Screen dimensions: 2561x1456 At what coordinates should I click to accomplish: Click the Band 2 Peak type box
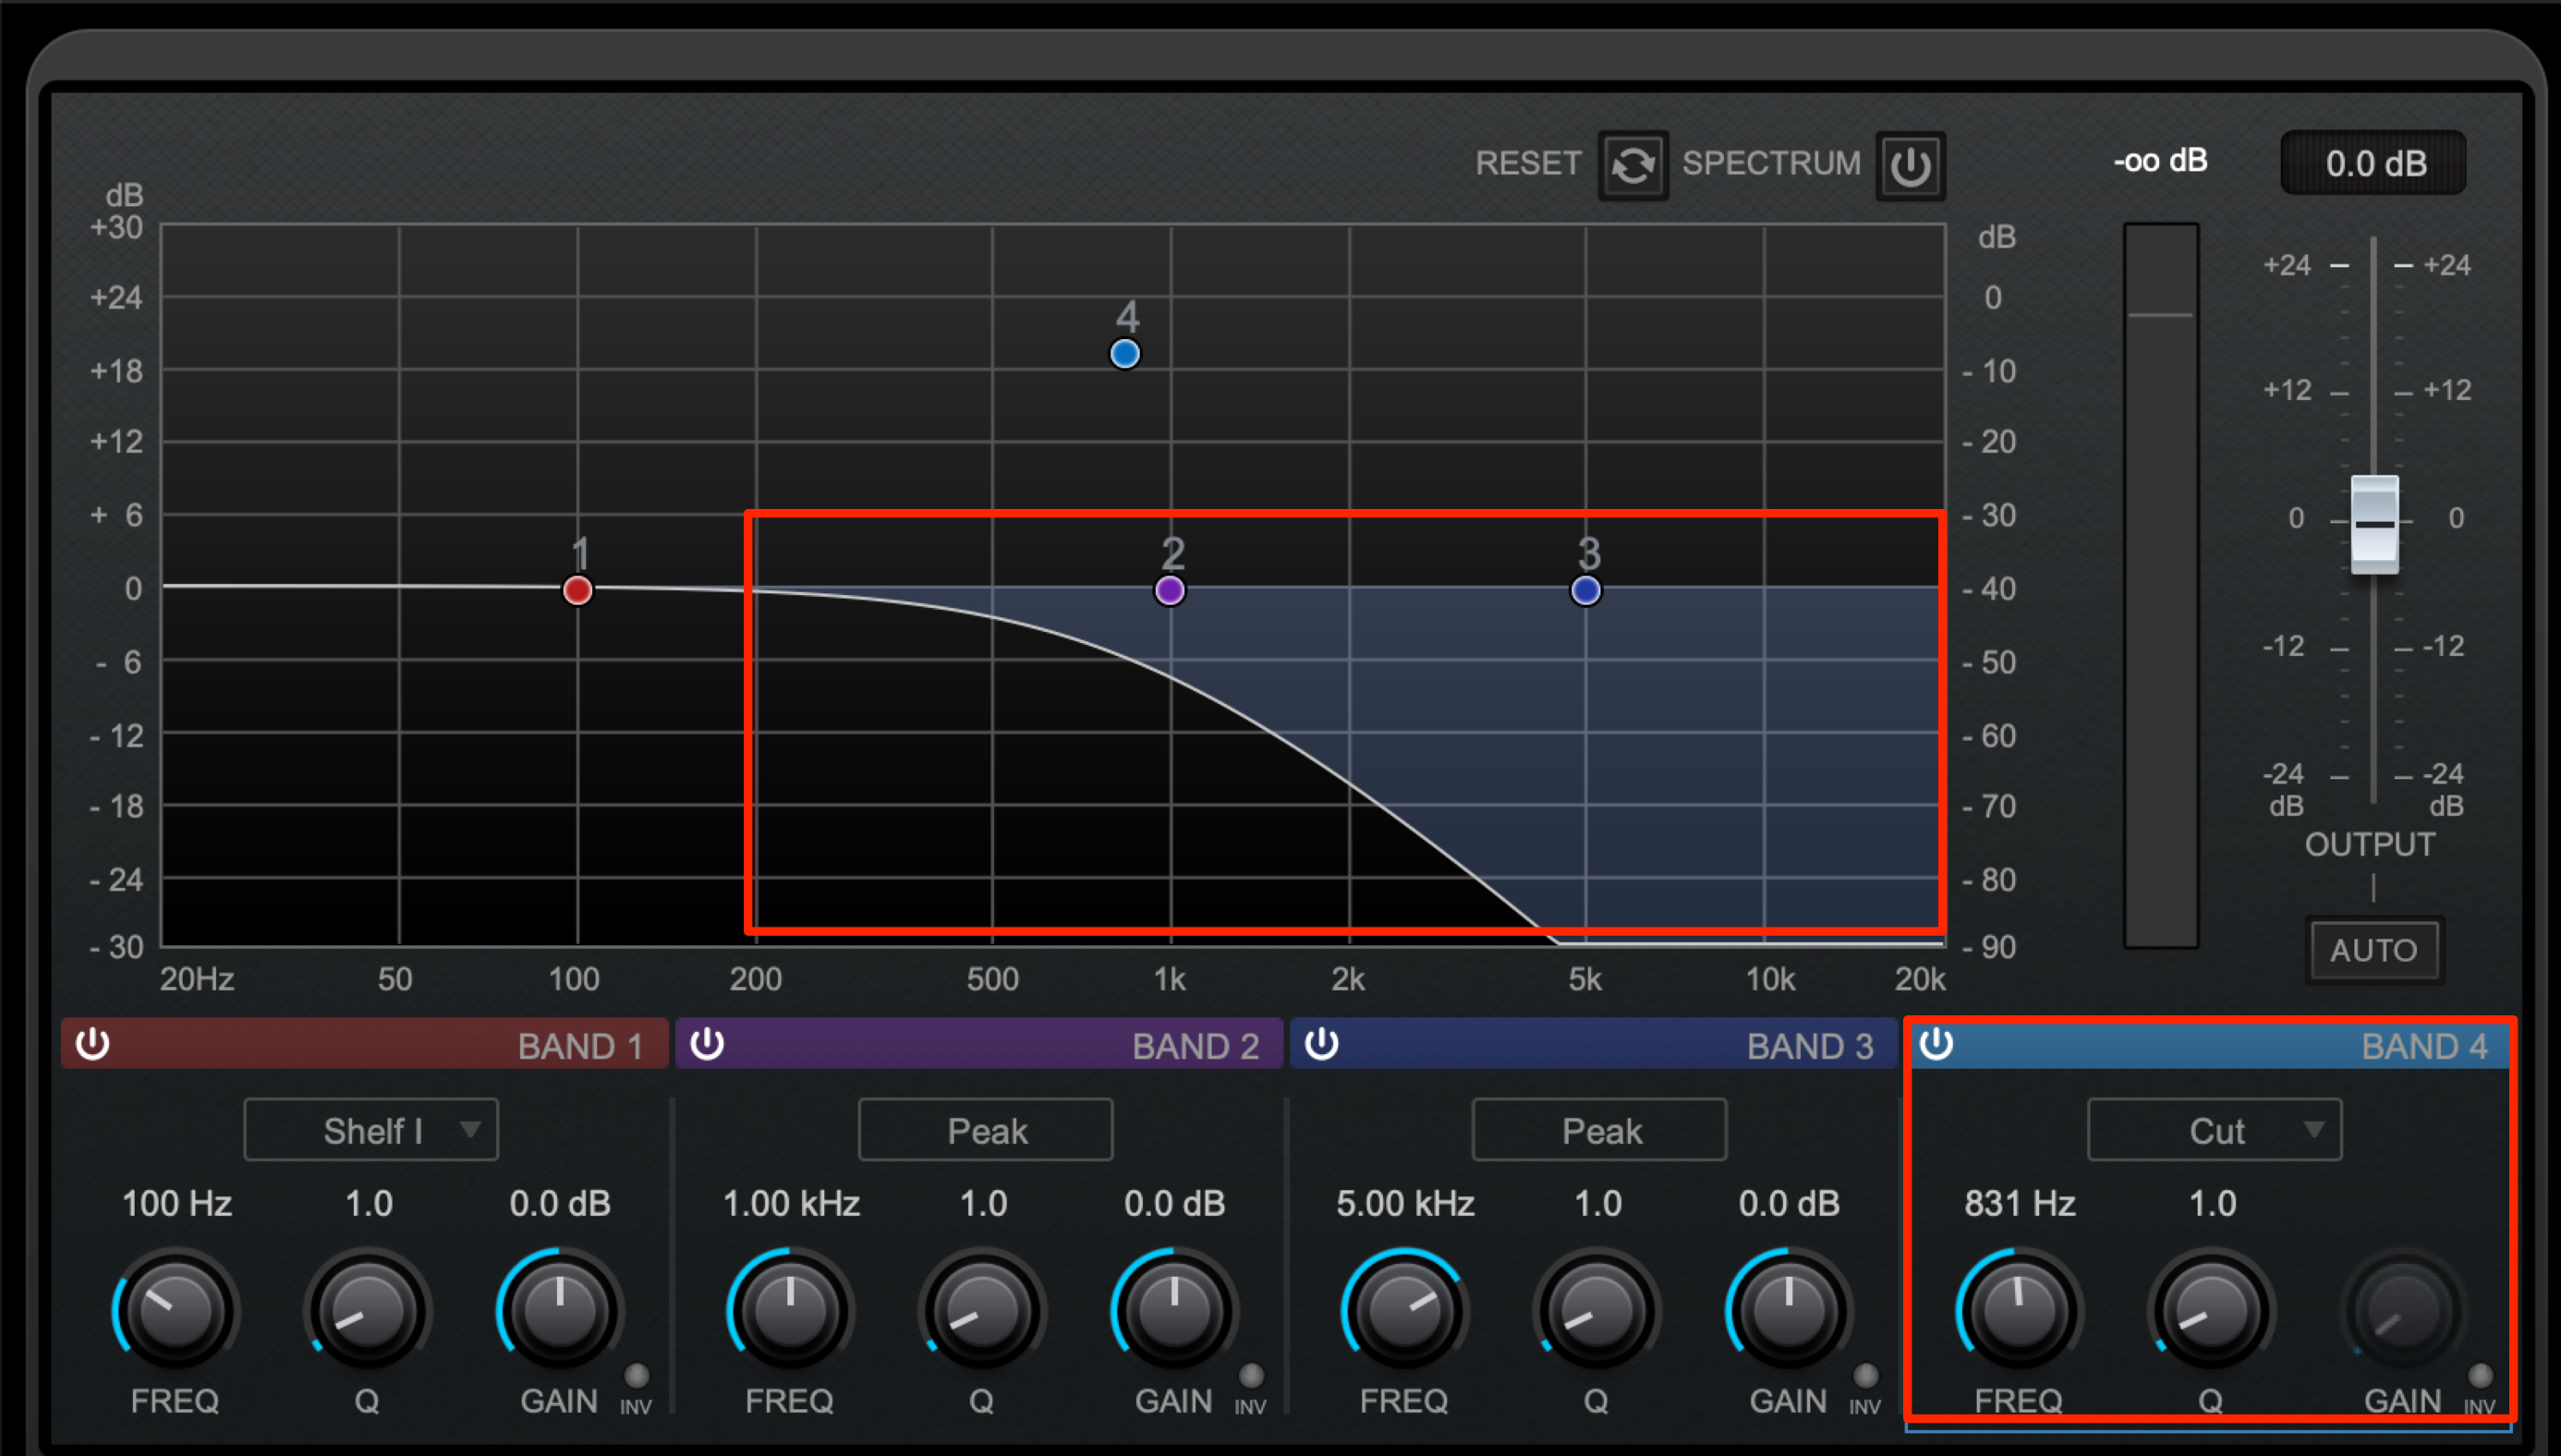(x=985, y=1130)
